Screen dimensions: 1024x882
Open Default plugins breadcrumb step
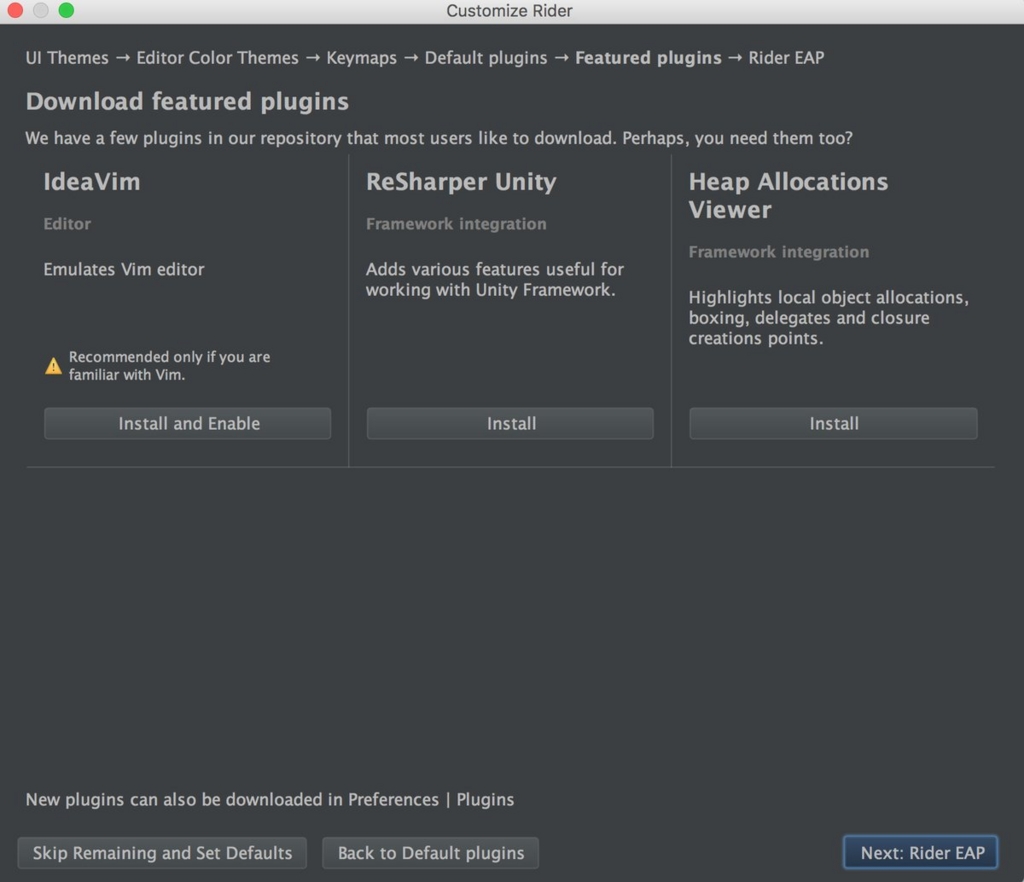(x=486, y=58)
